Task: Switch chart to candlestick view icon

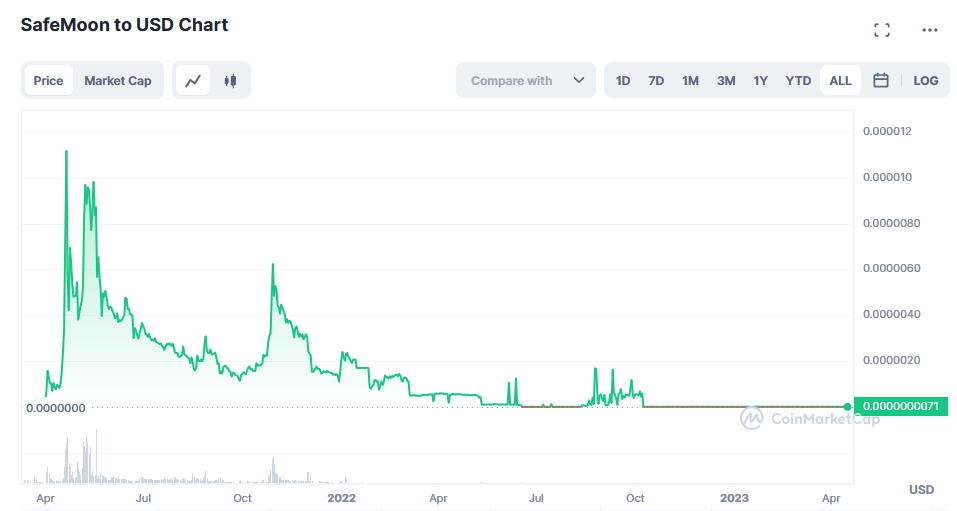Action: 230,81
